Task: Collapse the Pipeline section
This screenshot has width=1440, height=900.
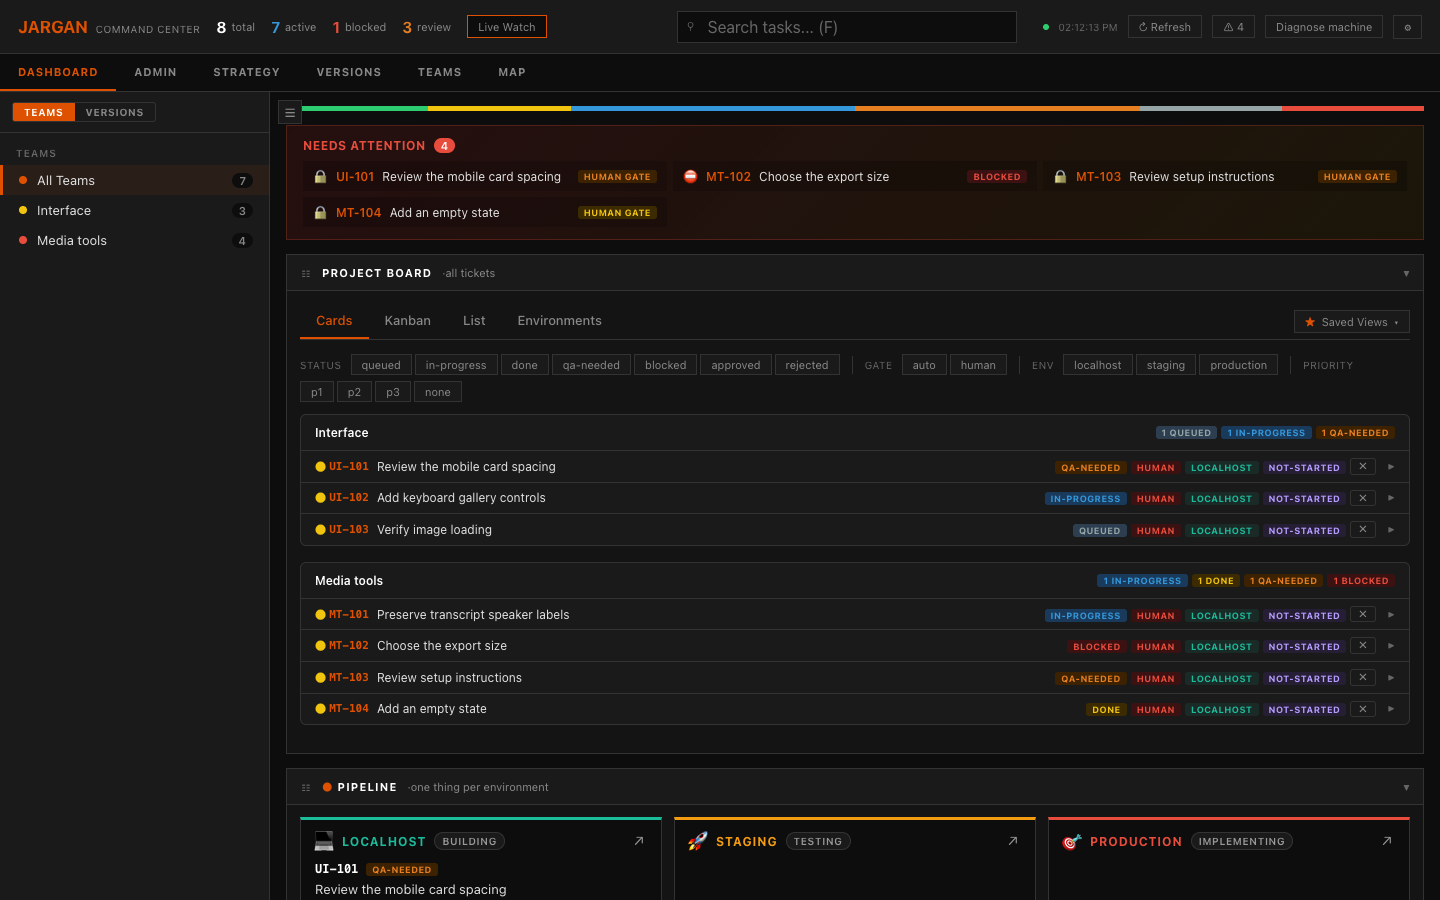Action: pos(1406,787)
